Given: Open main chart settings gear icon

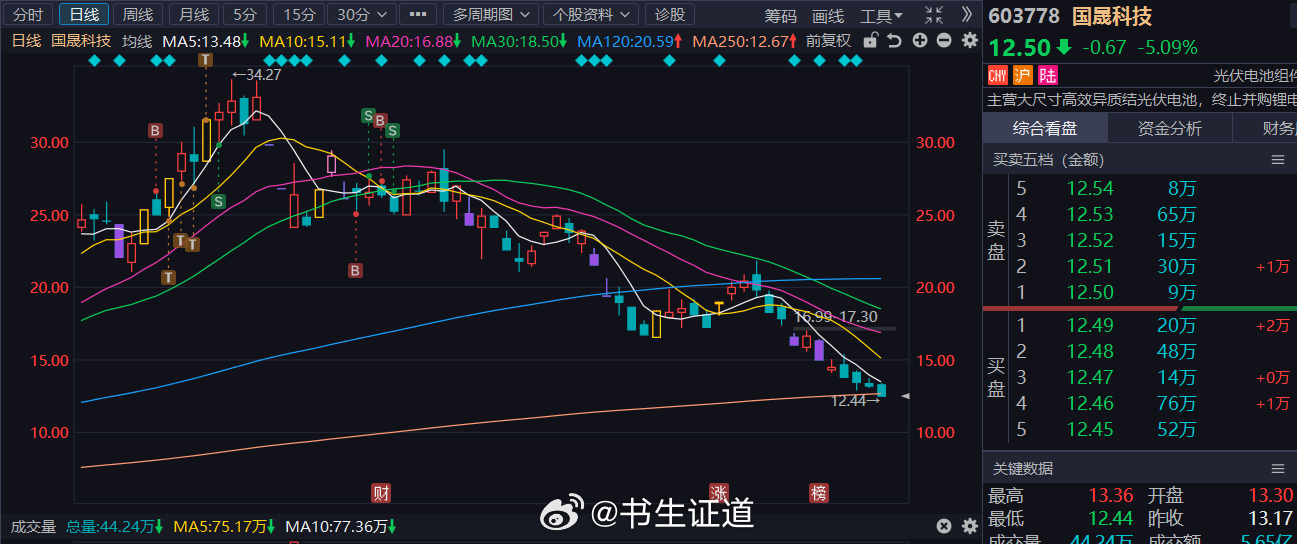Looking at the screenshot, I should coord(969,41).
